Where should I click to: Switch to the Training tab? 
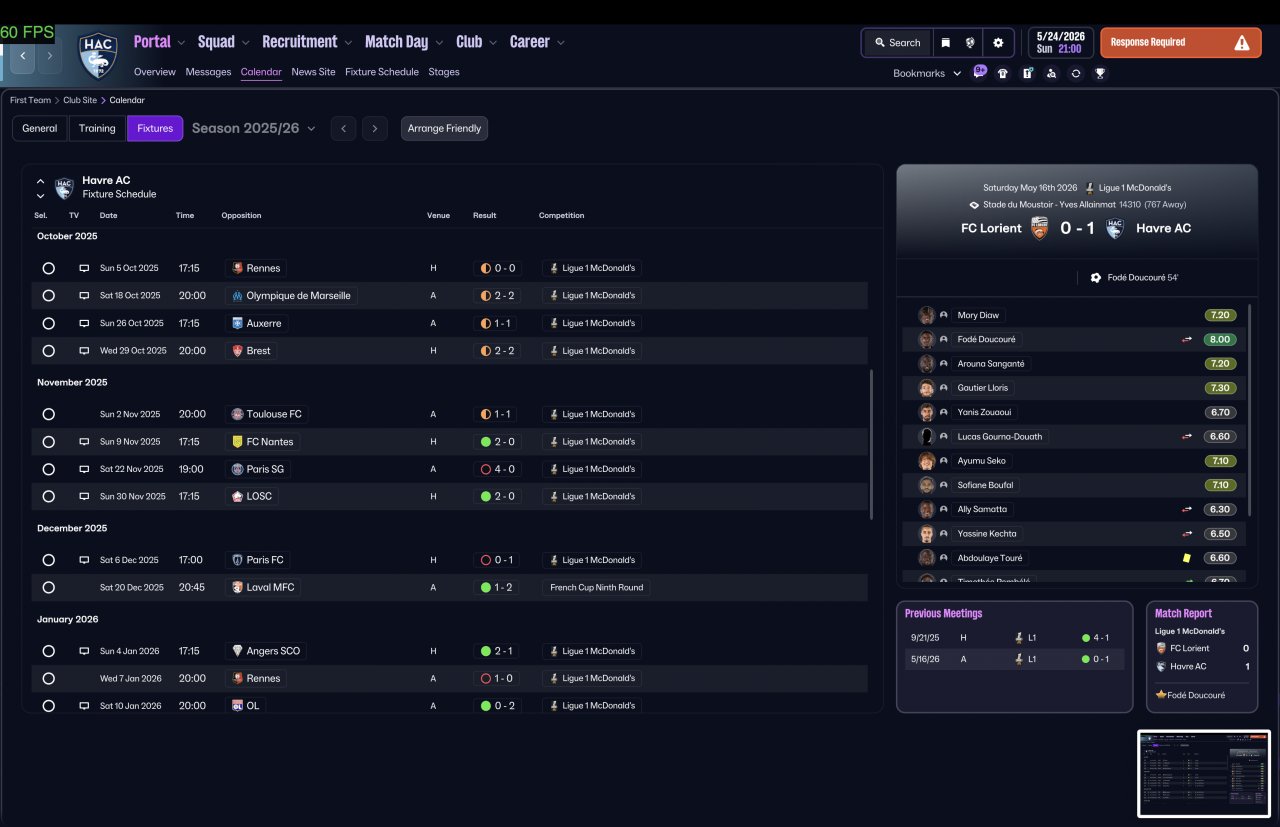[x=97, y=128]
